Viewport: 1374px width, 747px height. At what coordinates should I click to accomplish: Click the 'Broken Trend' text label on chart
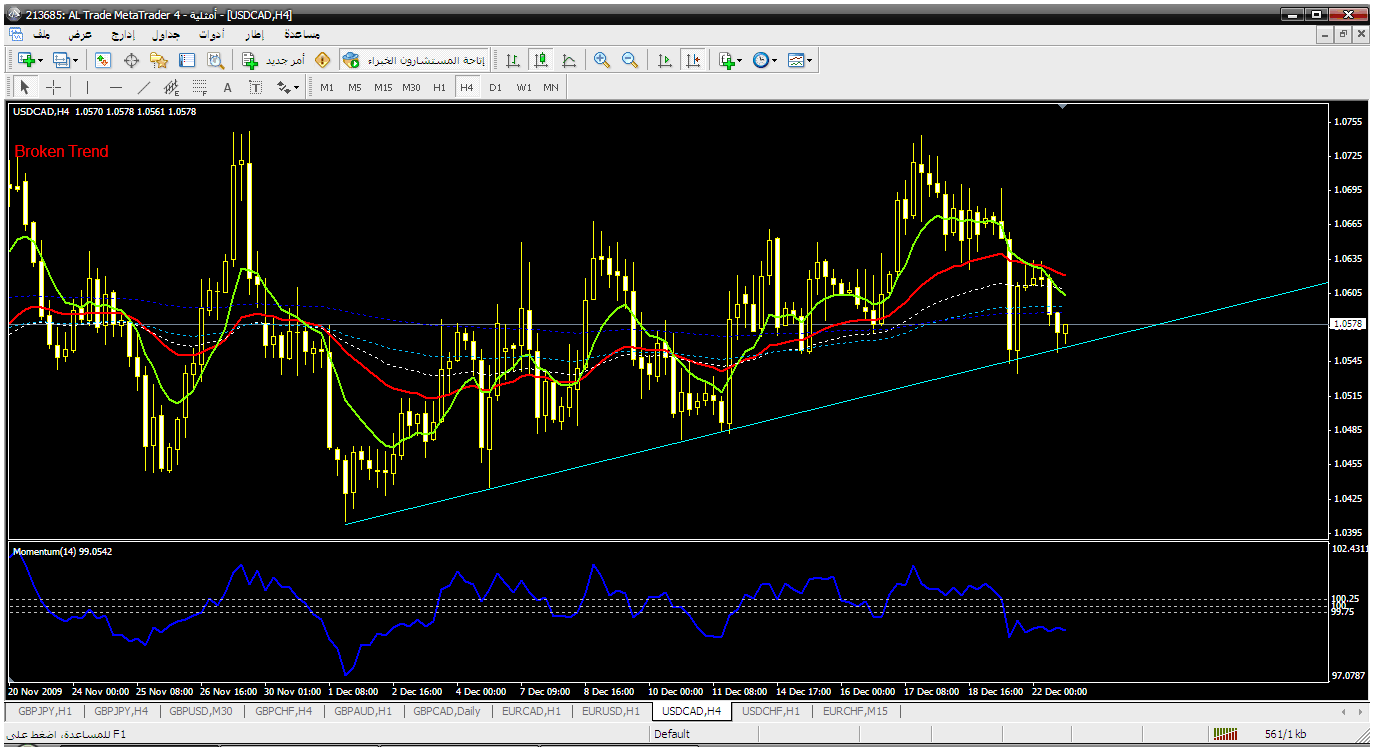pyautogui.click(x=61, y=152)
